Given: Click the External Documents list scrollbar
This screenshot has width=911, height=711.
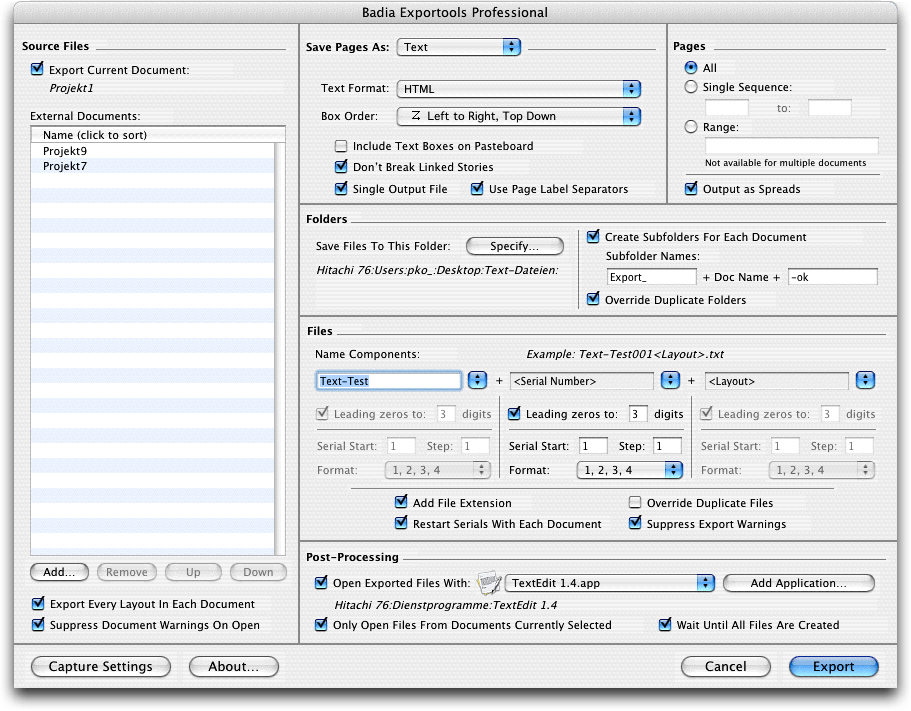Looking at the screenshot, I should coord(279,349).
